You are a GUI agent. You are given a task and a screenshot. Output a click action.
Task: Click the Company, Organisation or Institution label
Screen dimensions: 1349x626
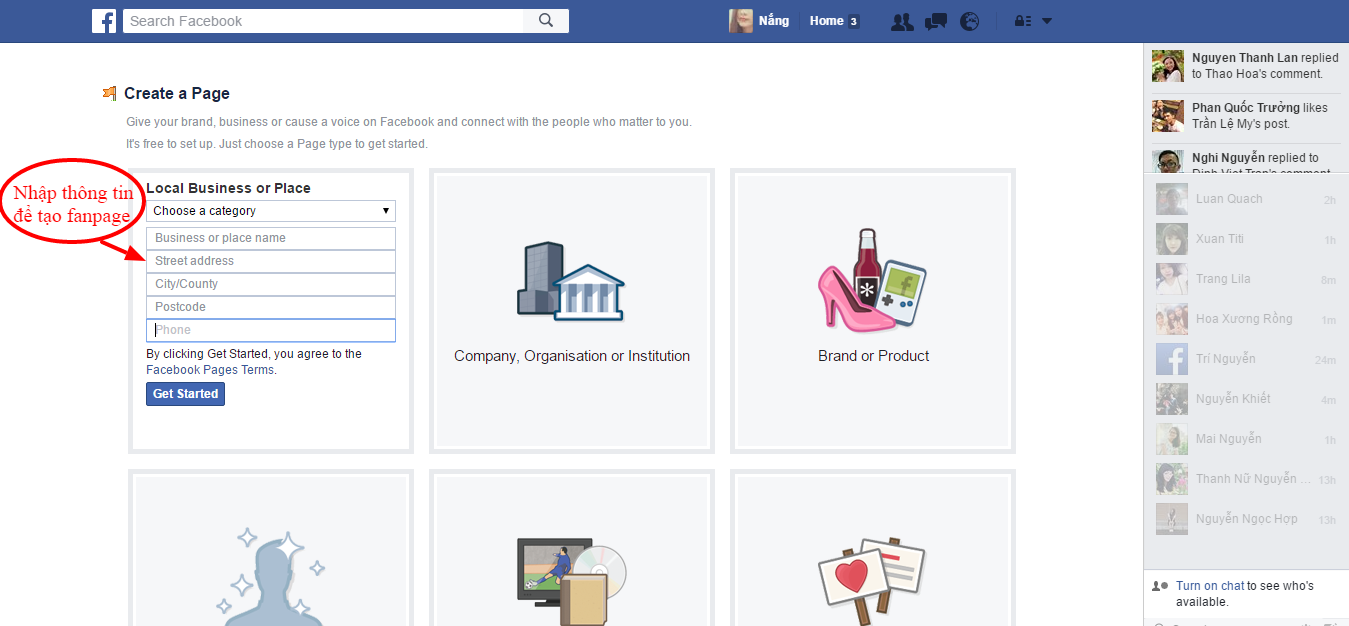click(x=572, y=356)
